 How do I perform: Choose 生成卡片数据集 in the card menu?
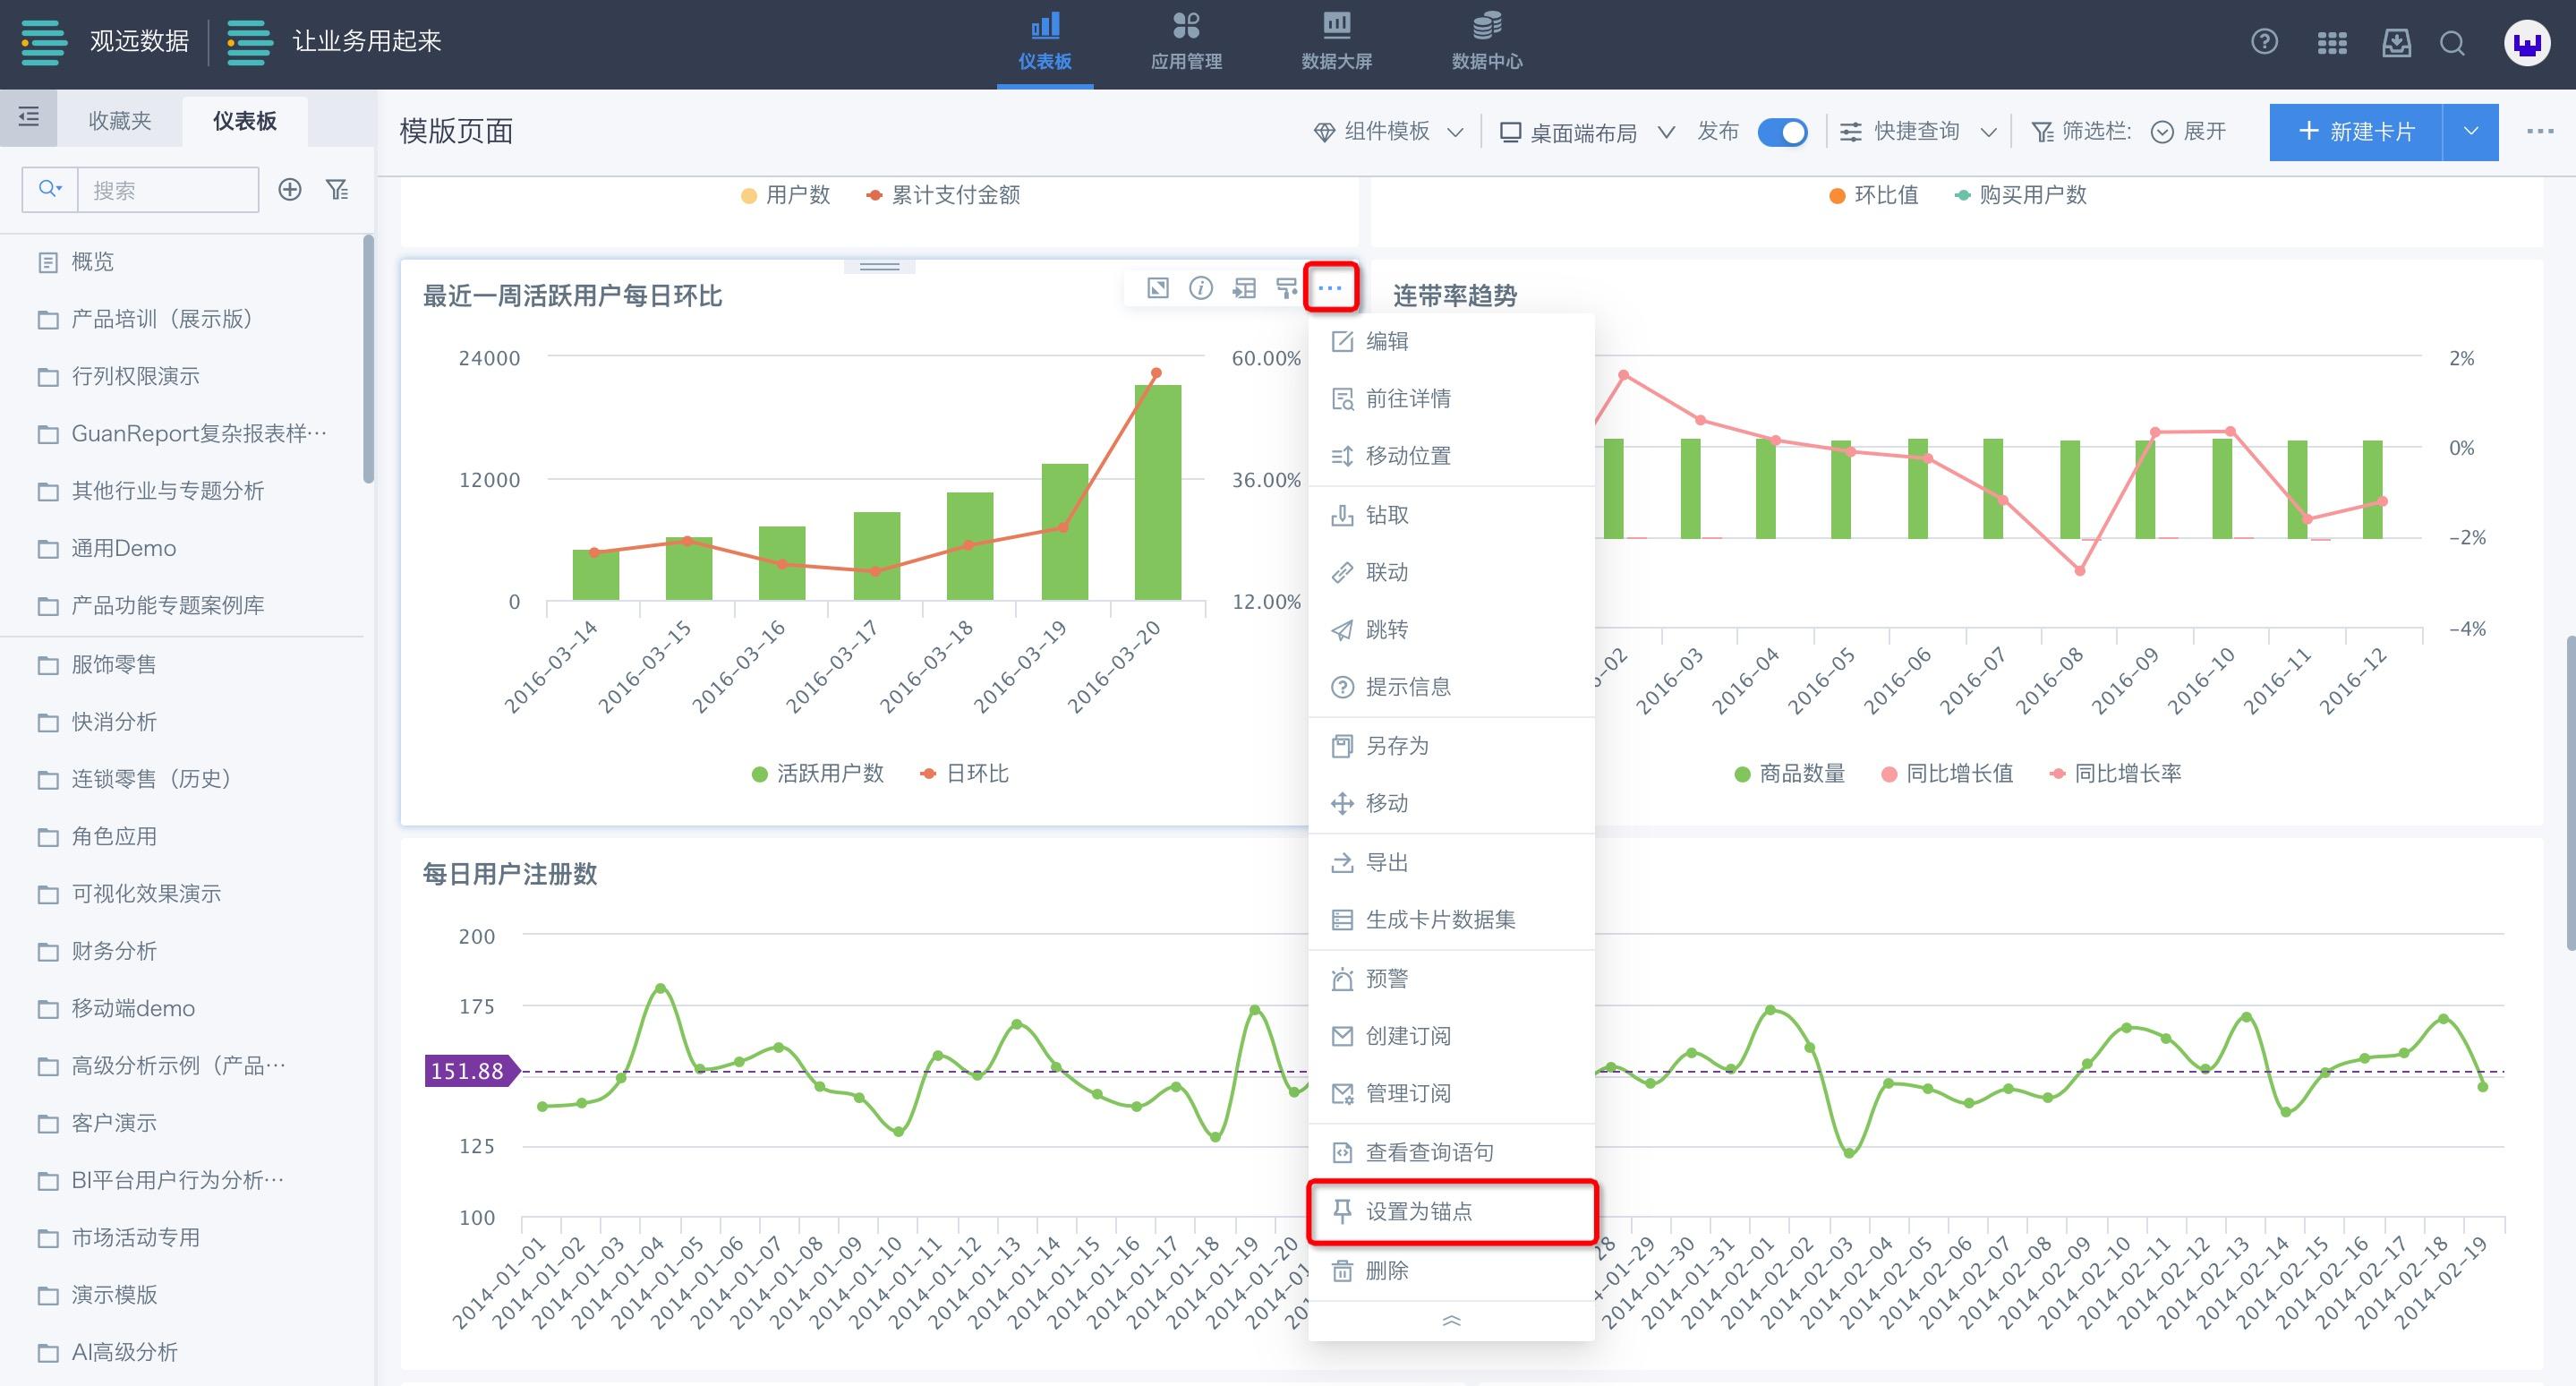[x=1451, y=920]
